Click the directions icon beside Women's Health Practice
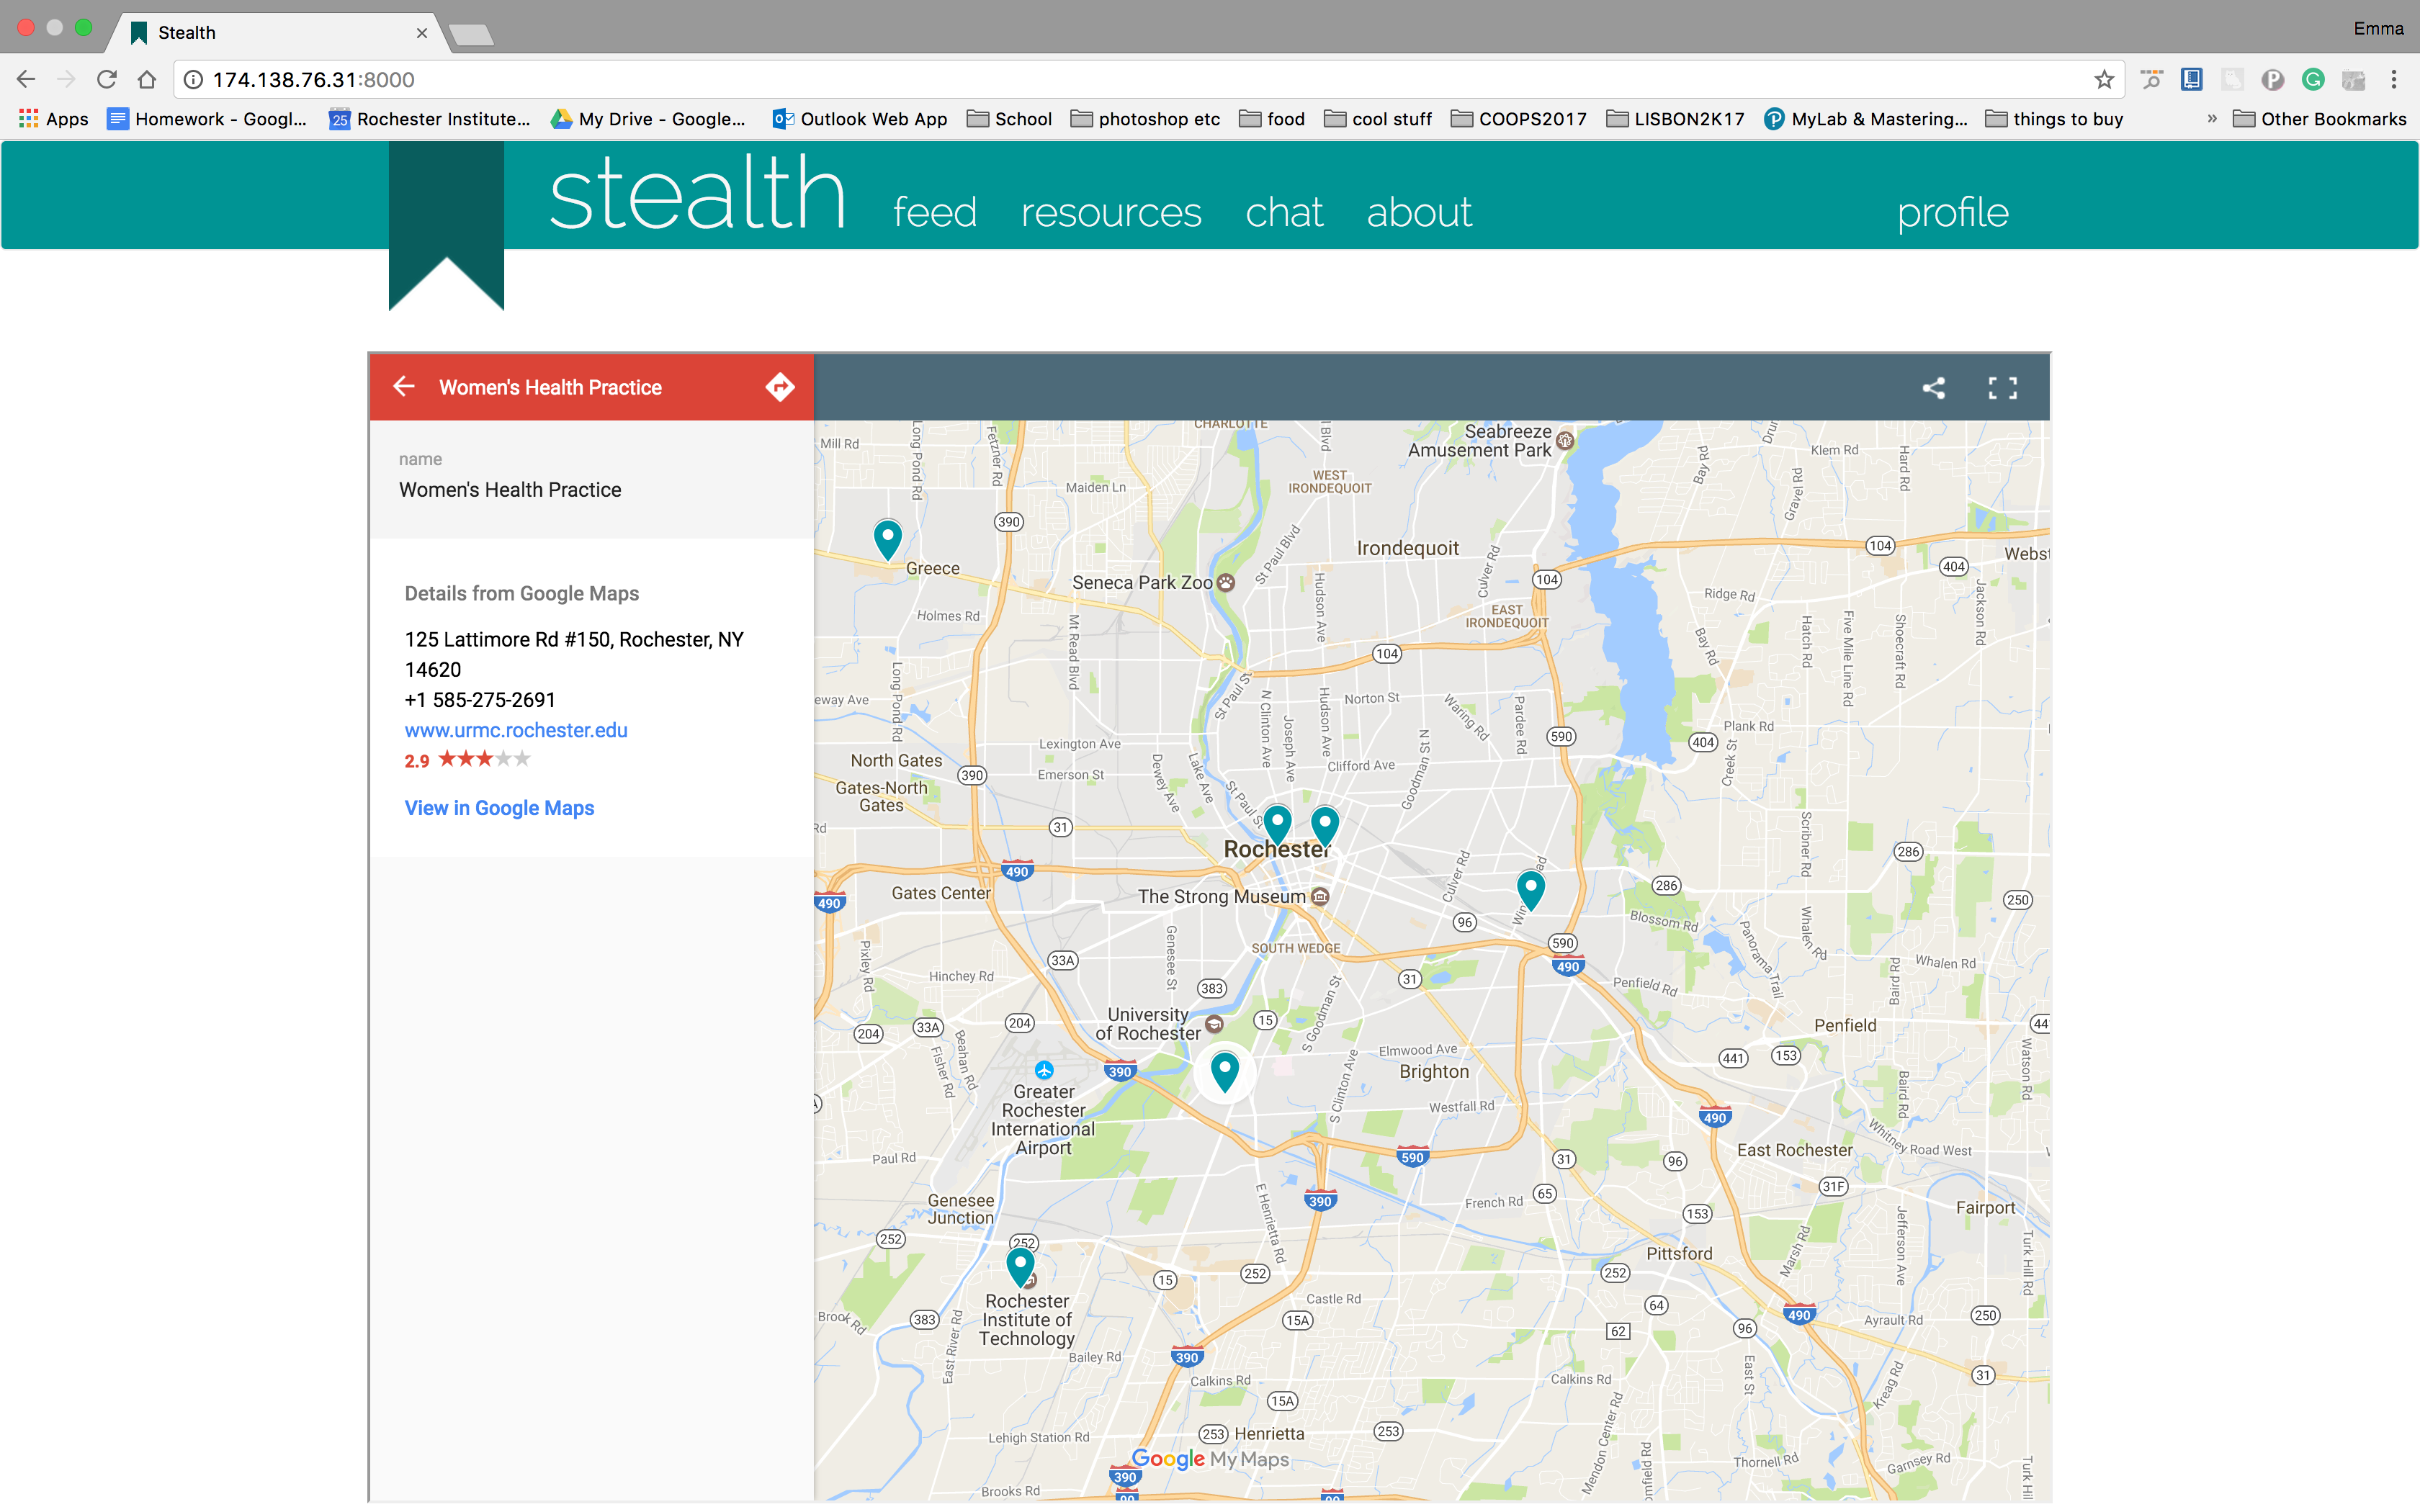Image resolution: width=2420 pixels, height=1512 pixels. [780, 387]
